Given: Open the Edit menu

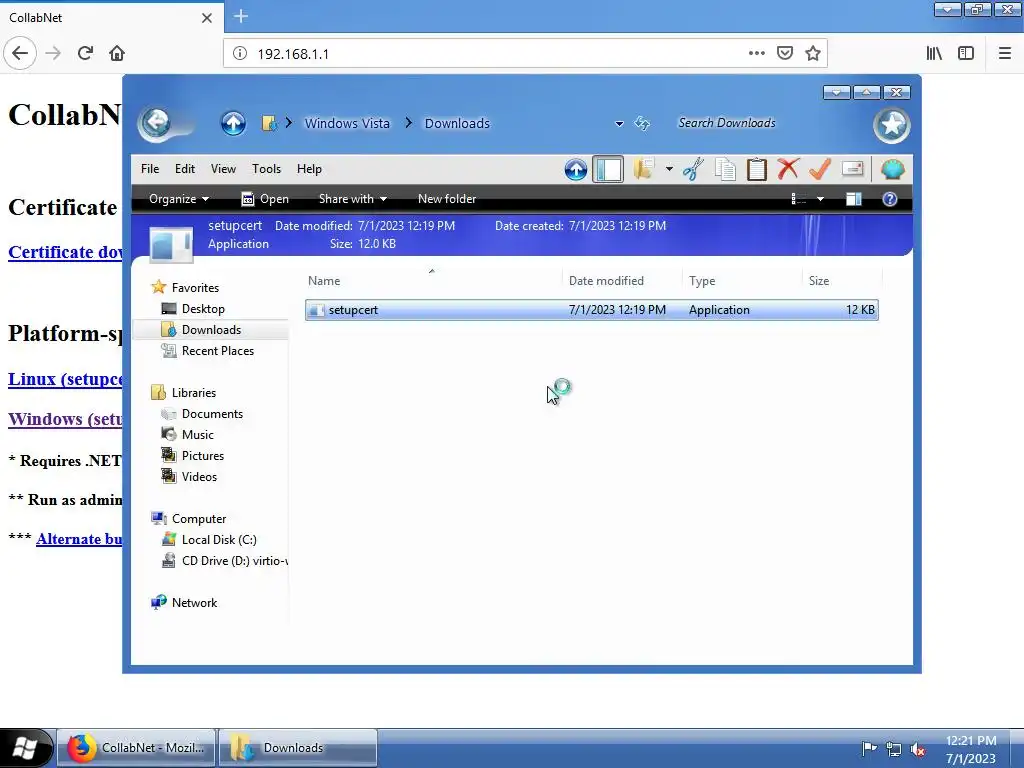Looking at the screenshot, I should click(185, 169).
